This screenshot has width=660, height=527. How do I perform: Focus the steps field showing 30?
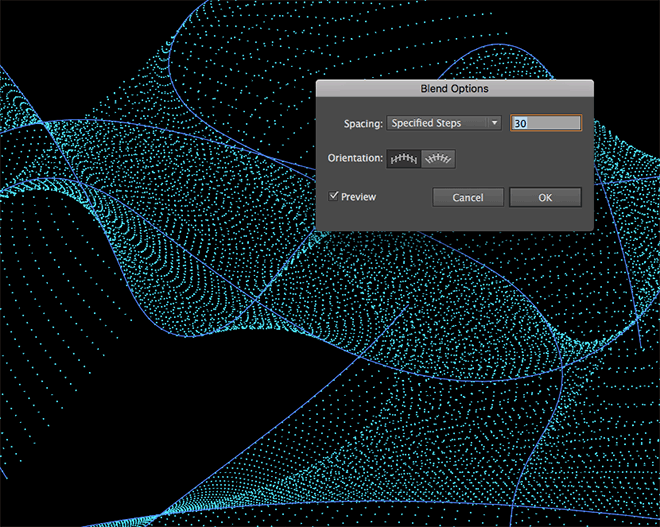(545, 123)
